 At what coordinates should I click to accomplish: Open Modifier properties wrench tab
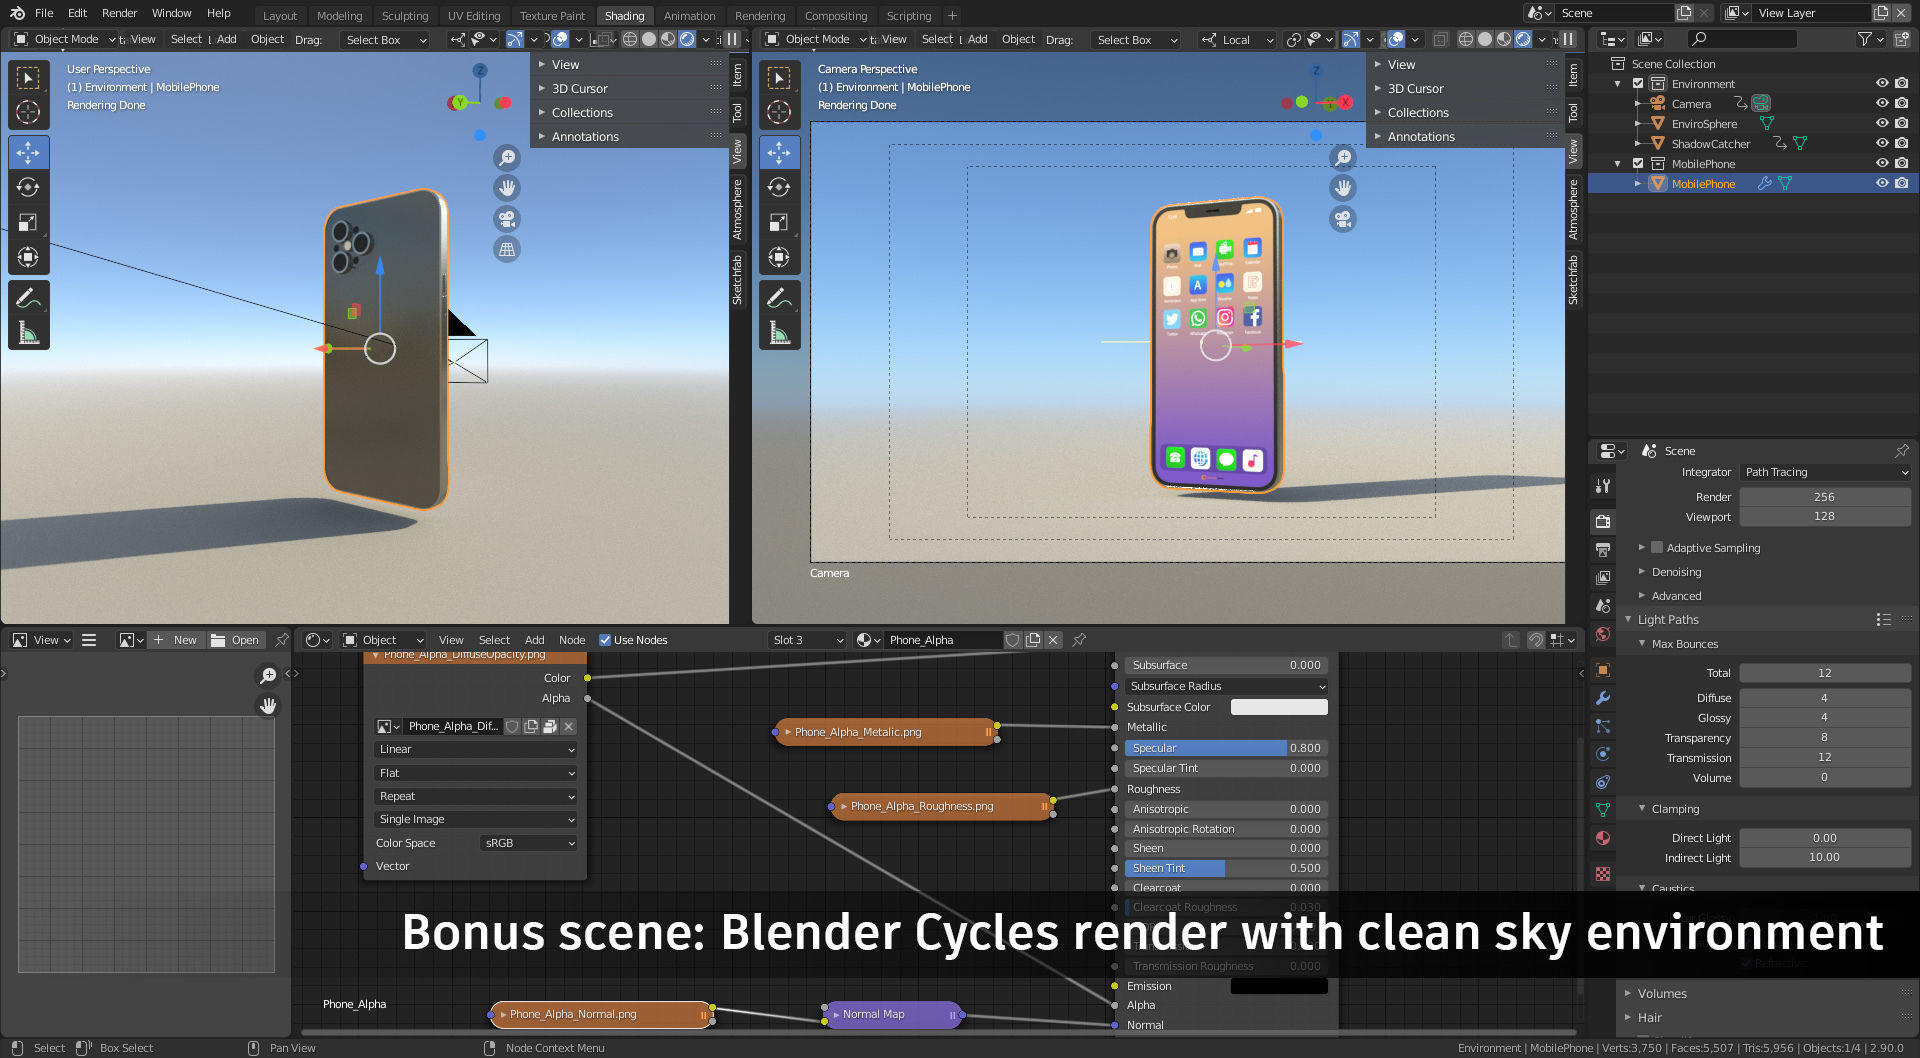(1603, 698)
